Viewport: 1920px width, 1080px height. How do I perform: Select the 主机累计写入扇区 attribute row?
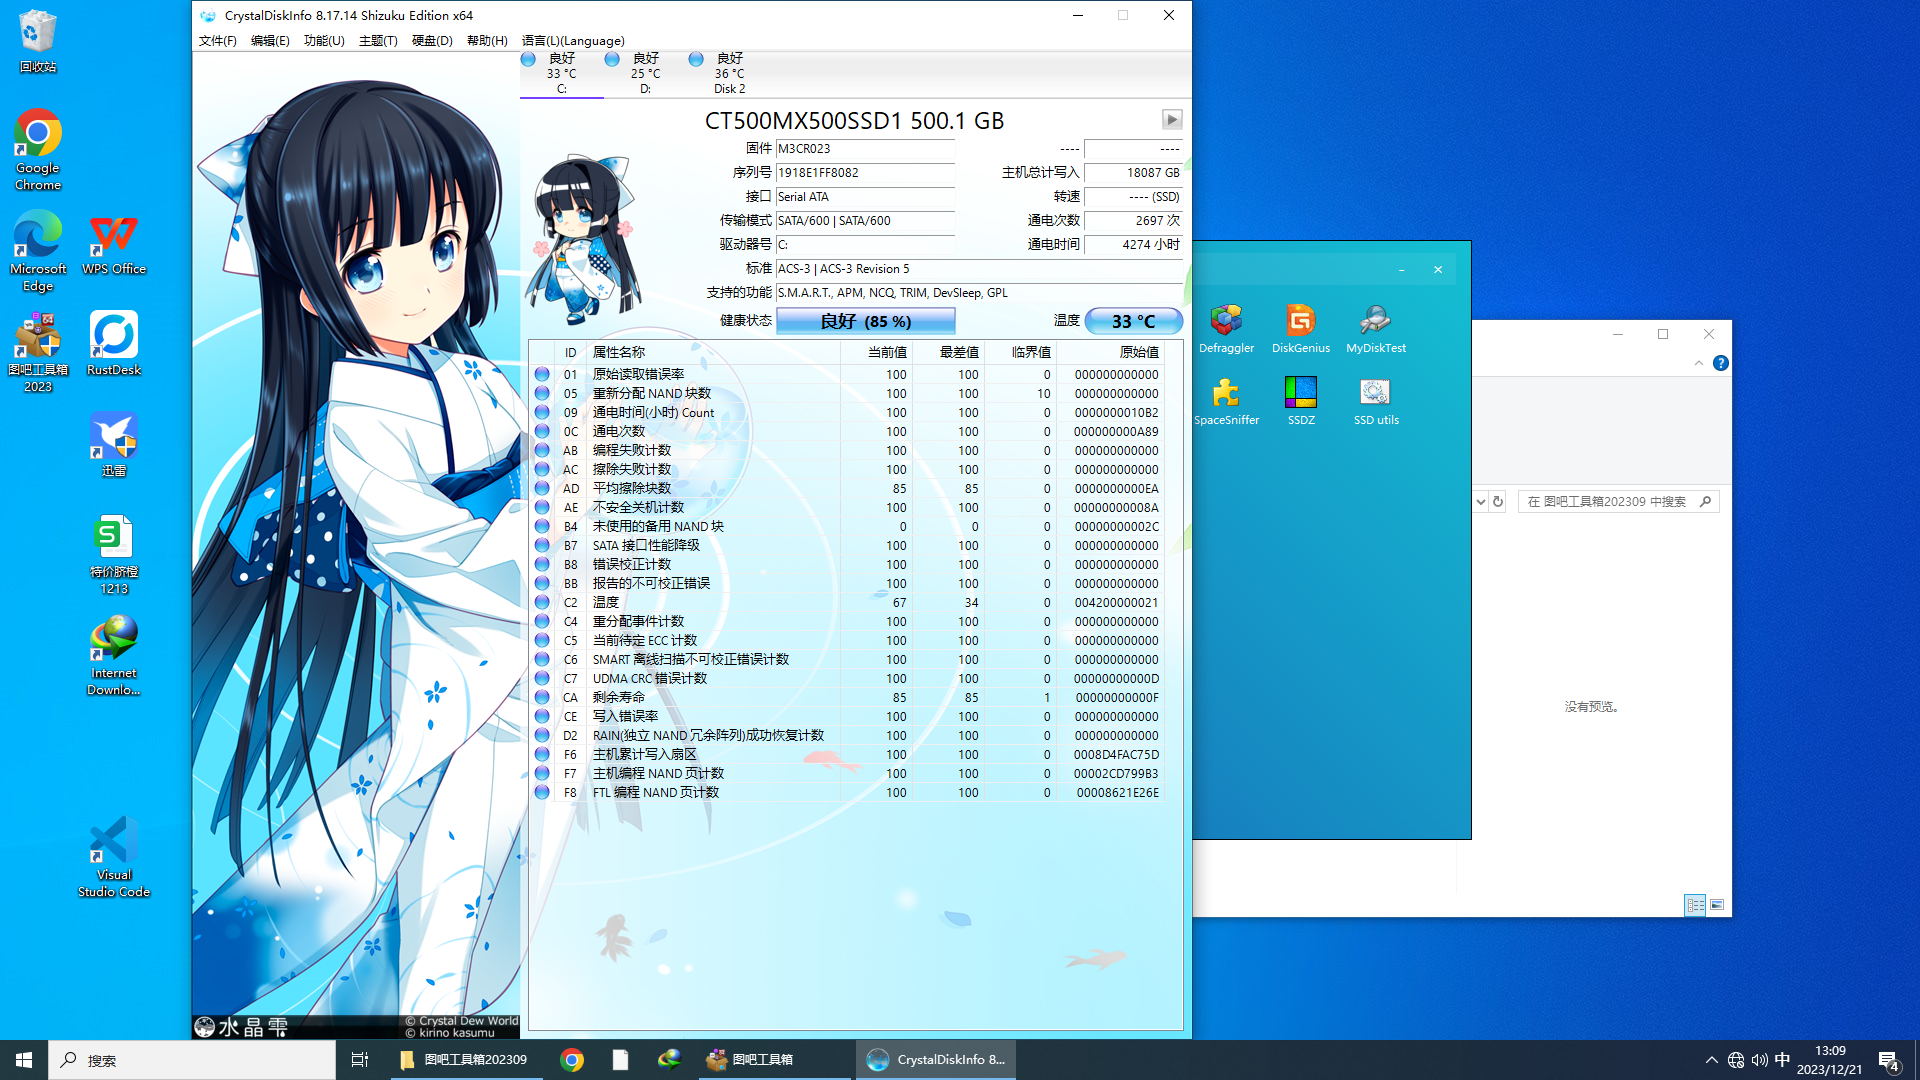tap(848, 754)
